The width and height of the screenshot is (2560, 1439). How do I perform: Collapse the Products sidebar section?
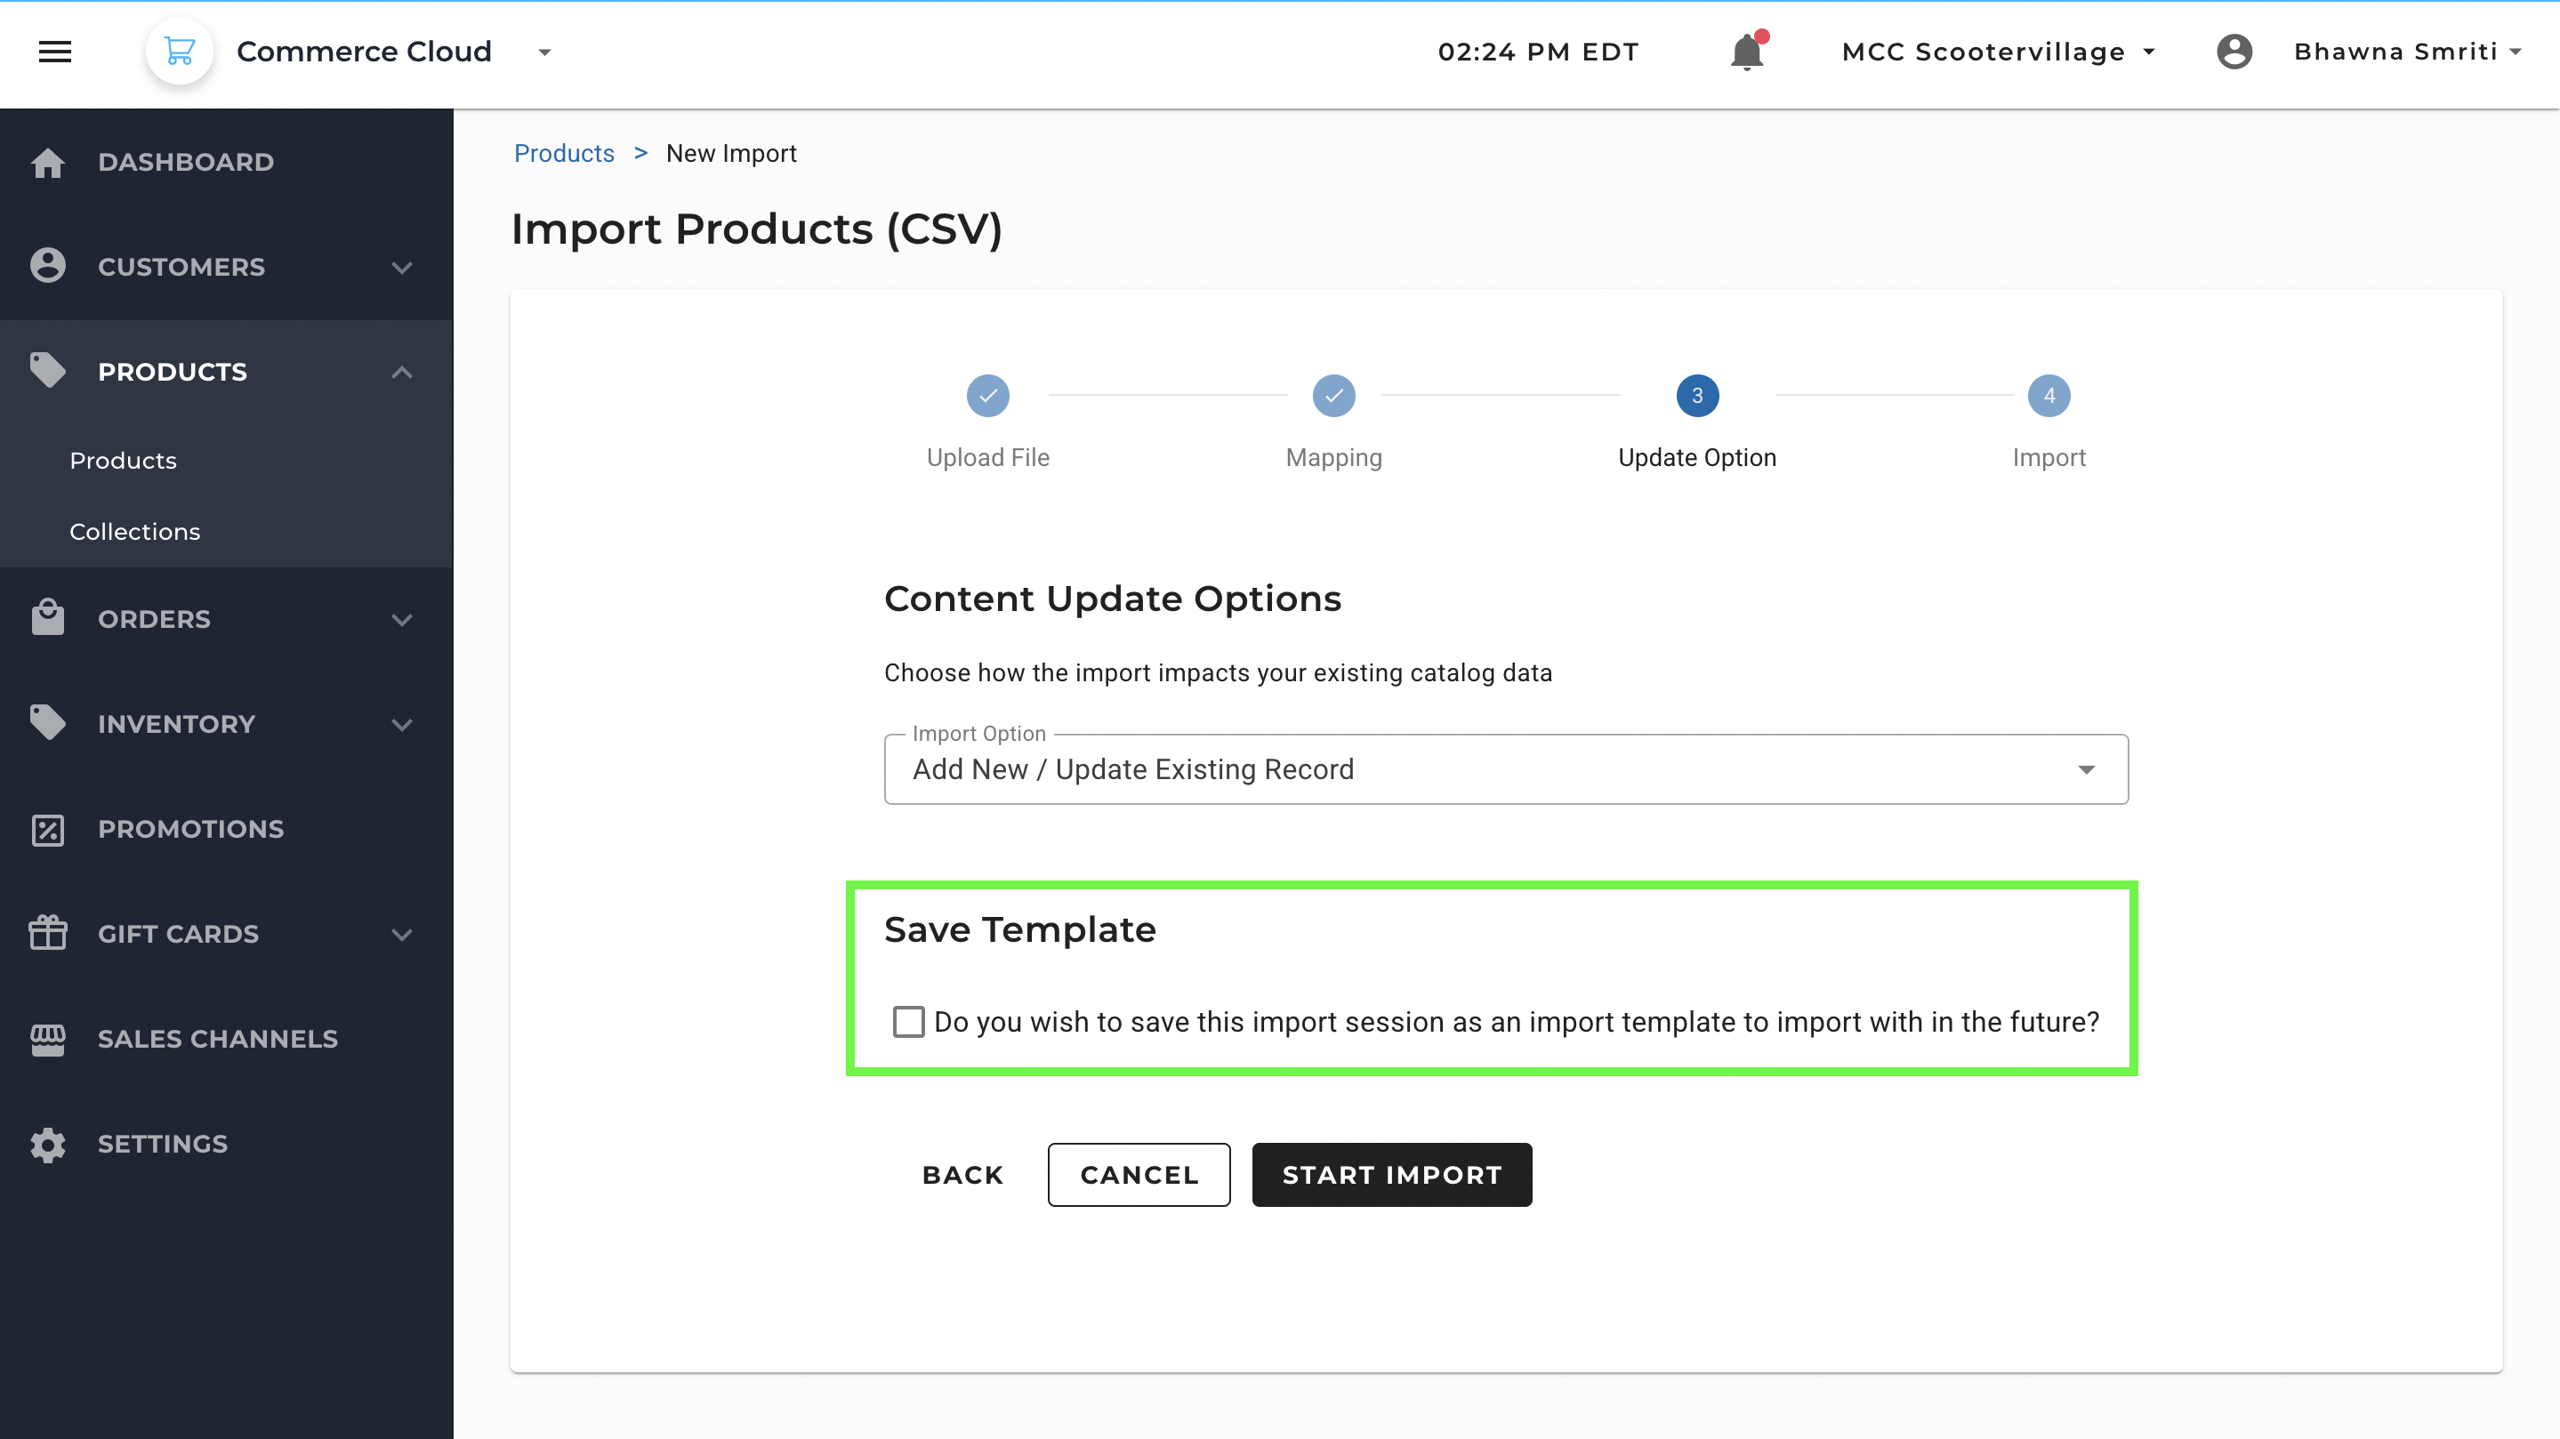pos(402,372)
